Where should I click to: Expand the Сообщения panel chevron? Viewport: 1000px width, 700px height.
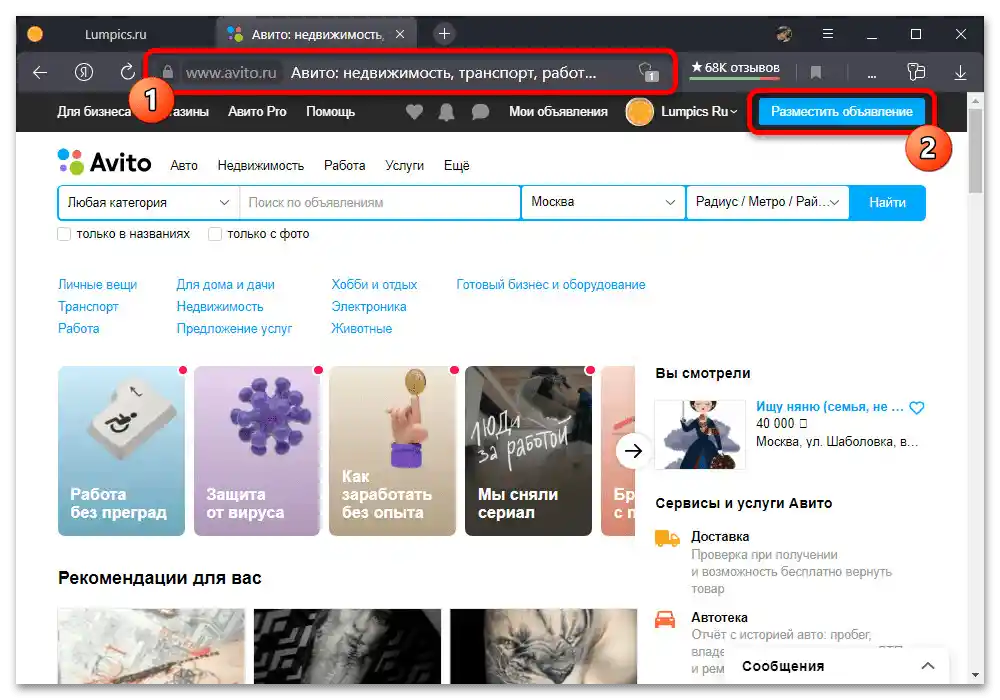(x=928, y=666)
